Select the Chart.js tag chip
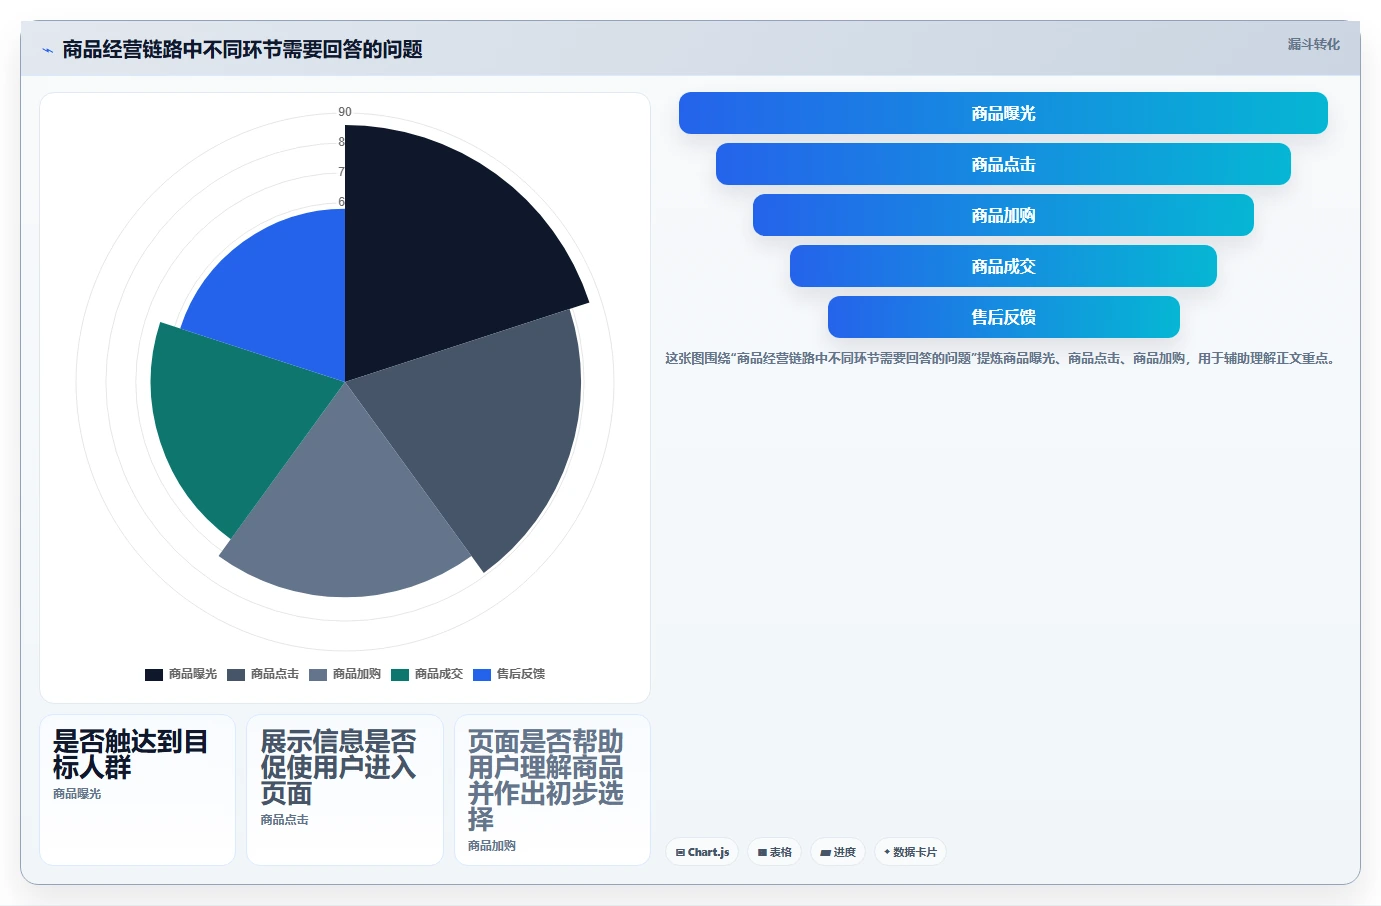The image size is (1381, 906). [x=702, y=852]
